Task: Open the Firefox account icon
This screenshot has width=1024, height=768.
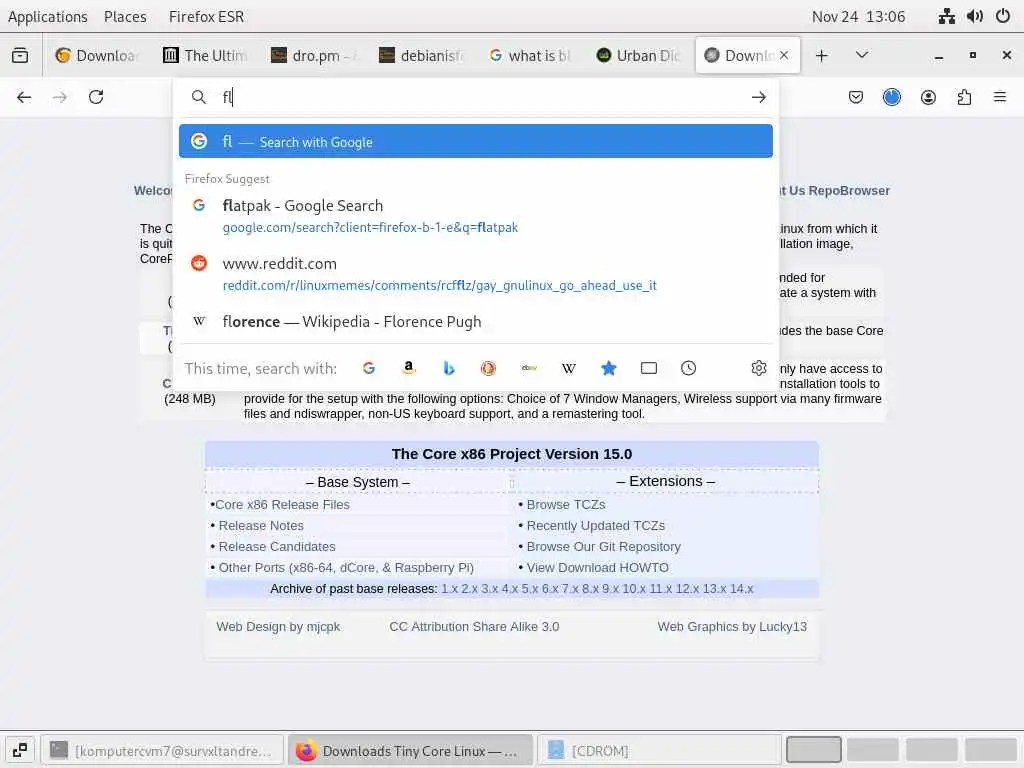Action: [x=928, y=97]
